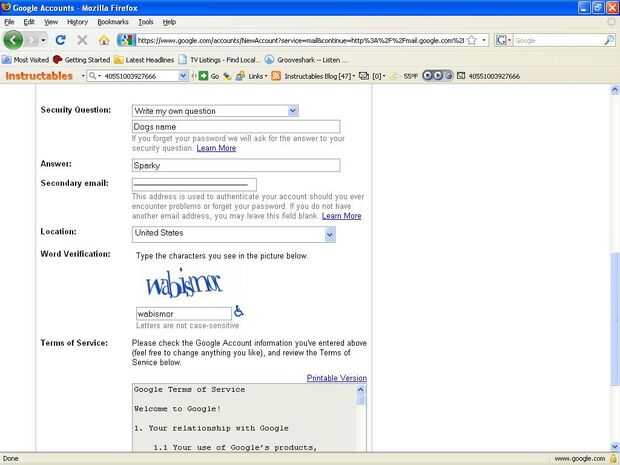This screenshot has width=620, height=465.
Task: Click the page scrollbar up arrow
Action: [x=614, y=90]
